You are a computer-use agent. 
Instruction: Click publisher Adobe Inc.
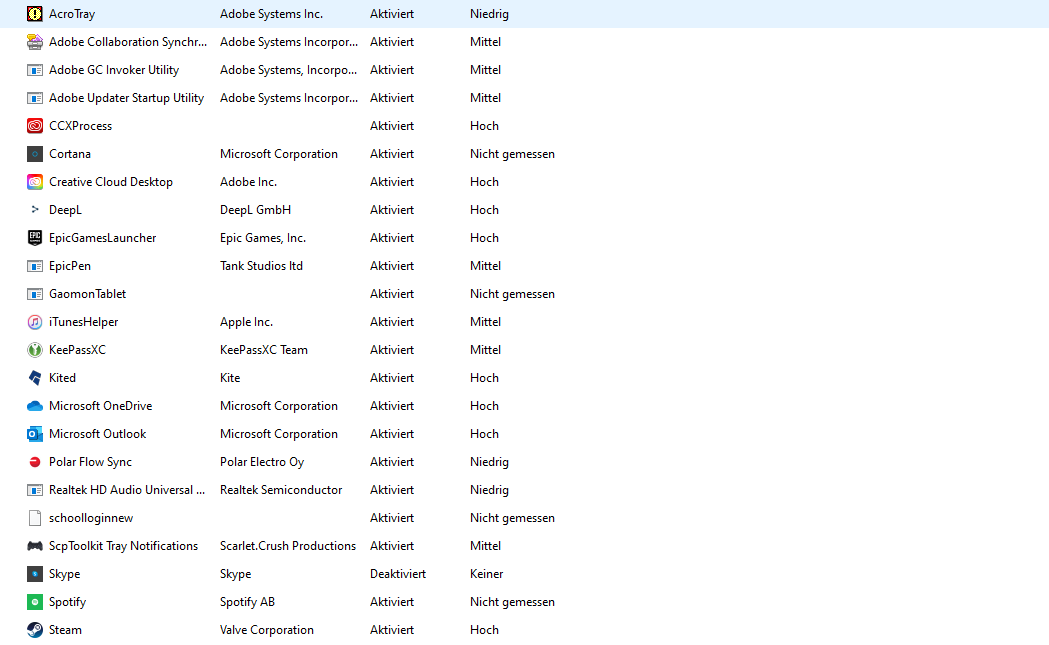[248, 182]
